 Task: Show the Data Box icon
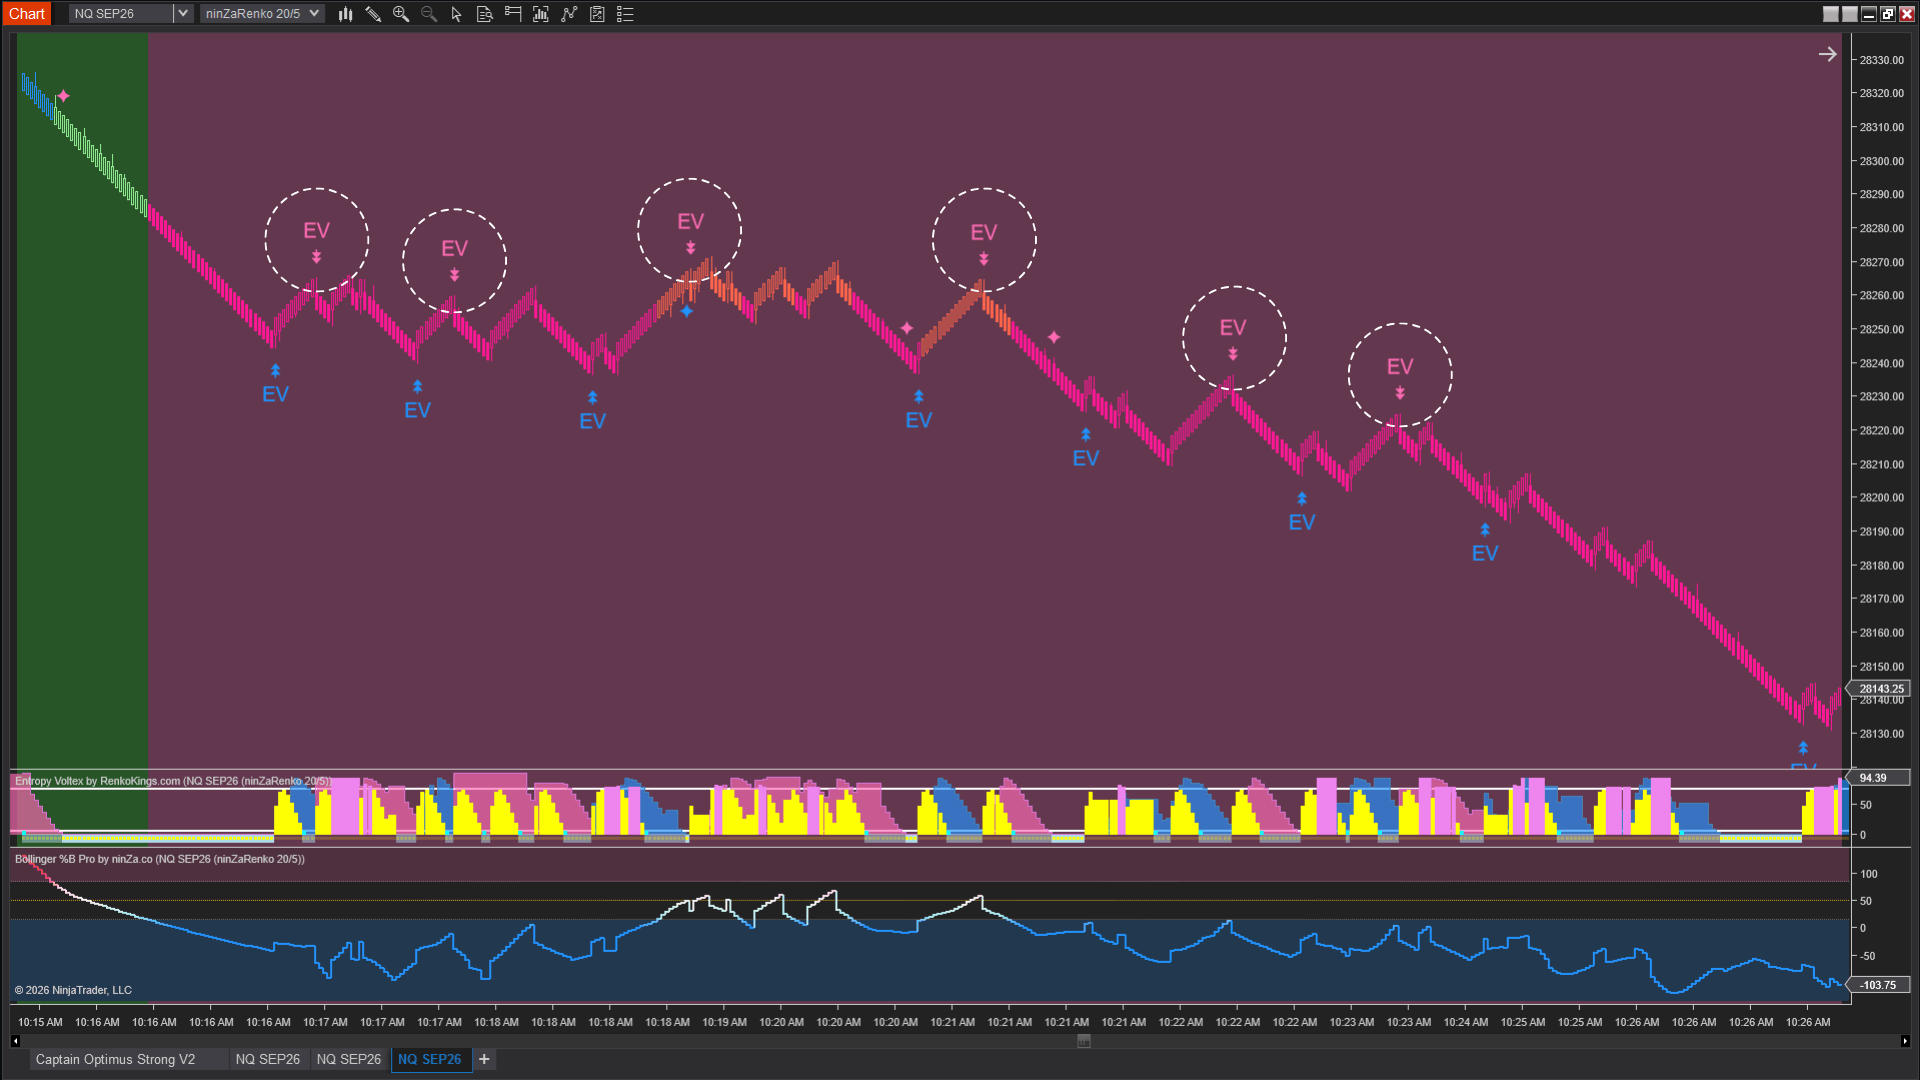[485, 14]
